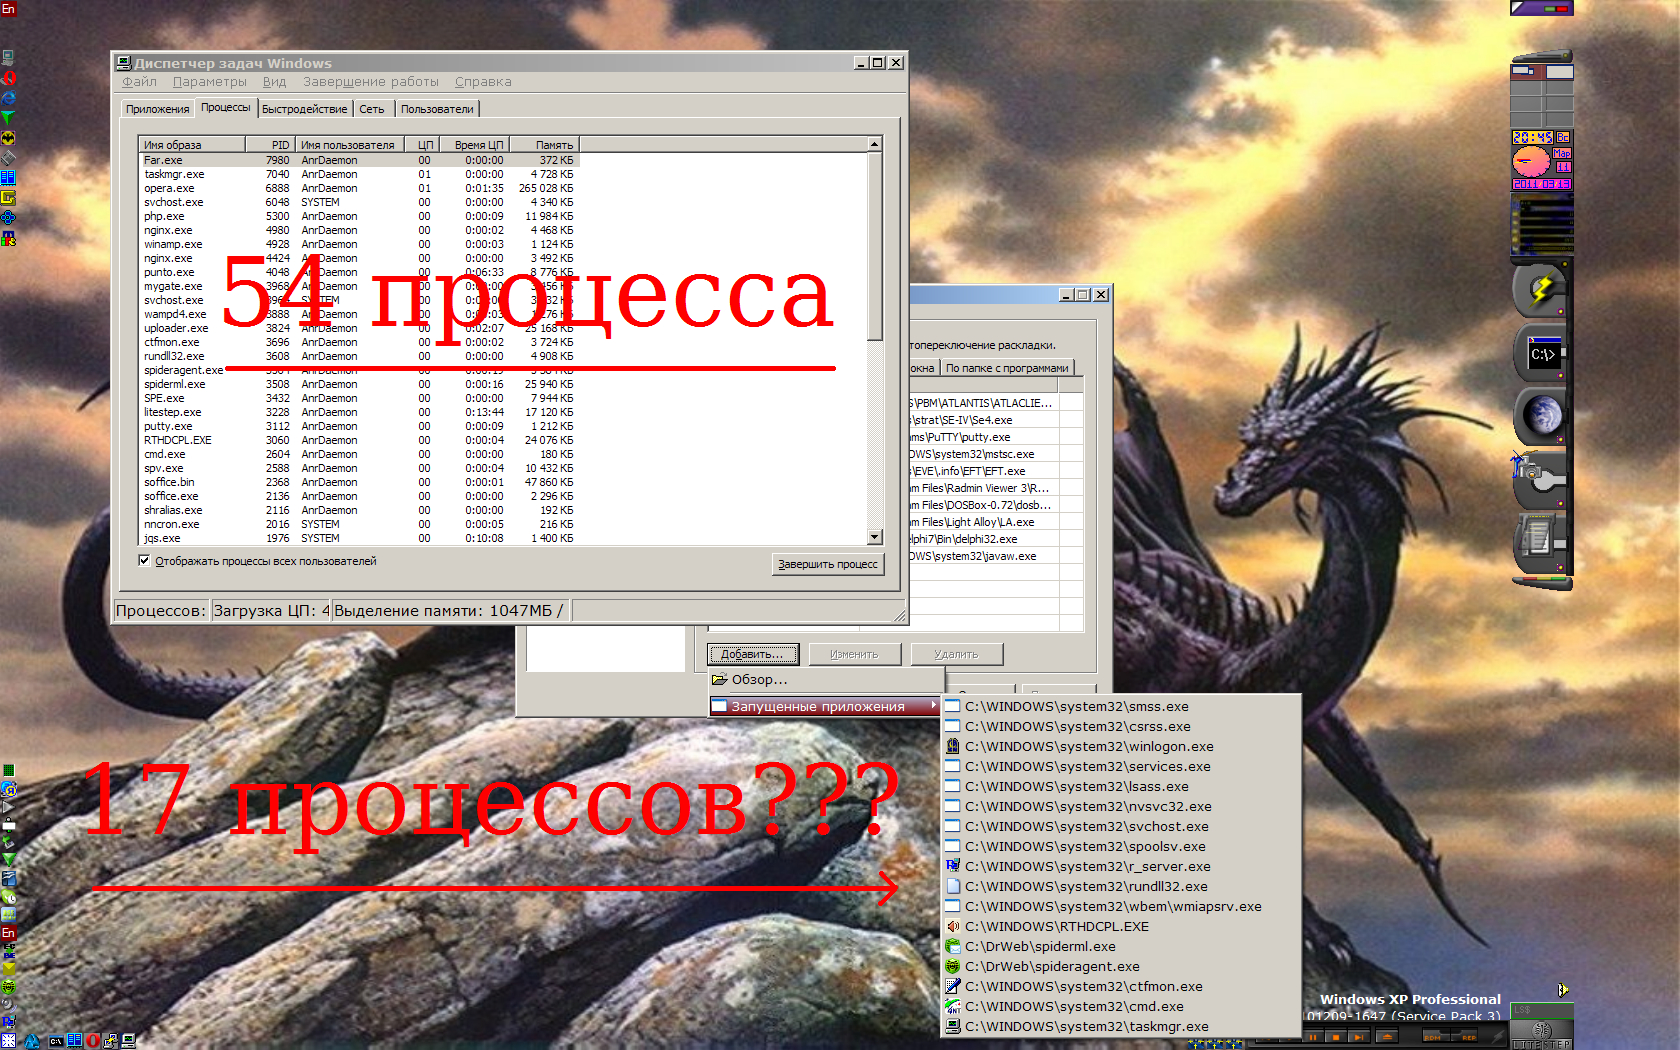The width and height of the screenshot is (1680, 1050).
Task: Click the lightning bolt dock button
Action: (1541, 290)
